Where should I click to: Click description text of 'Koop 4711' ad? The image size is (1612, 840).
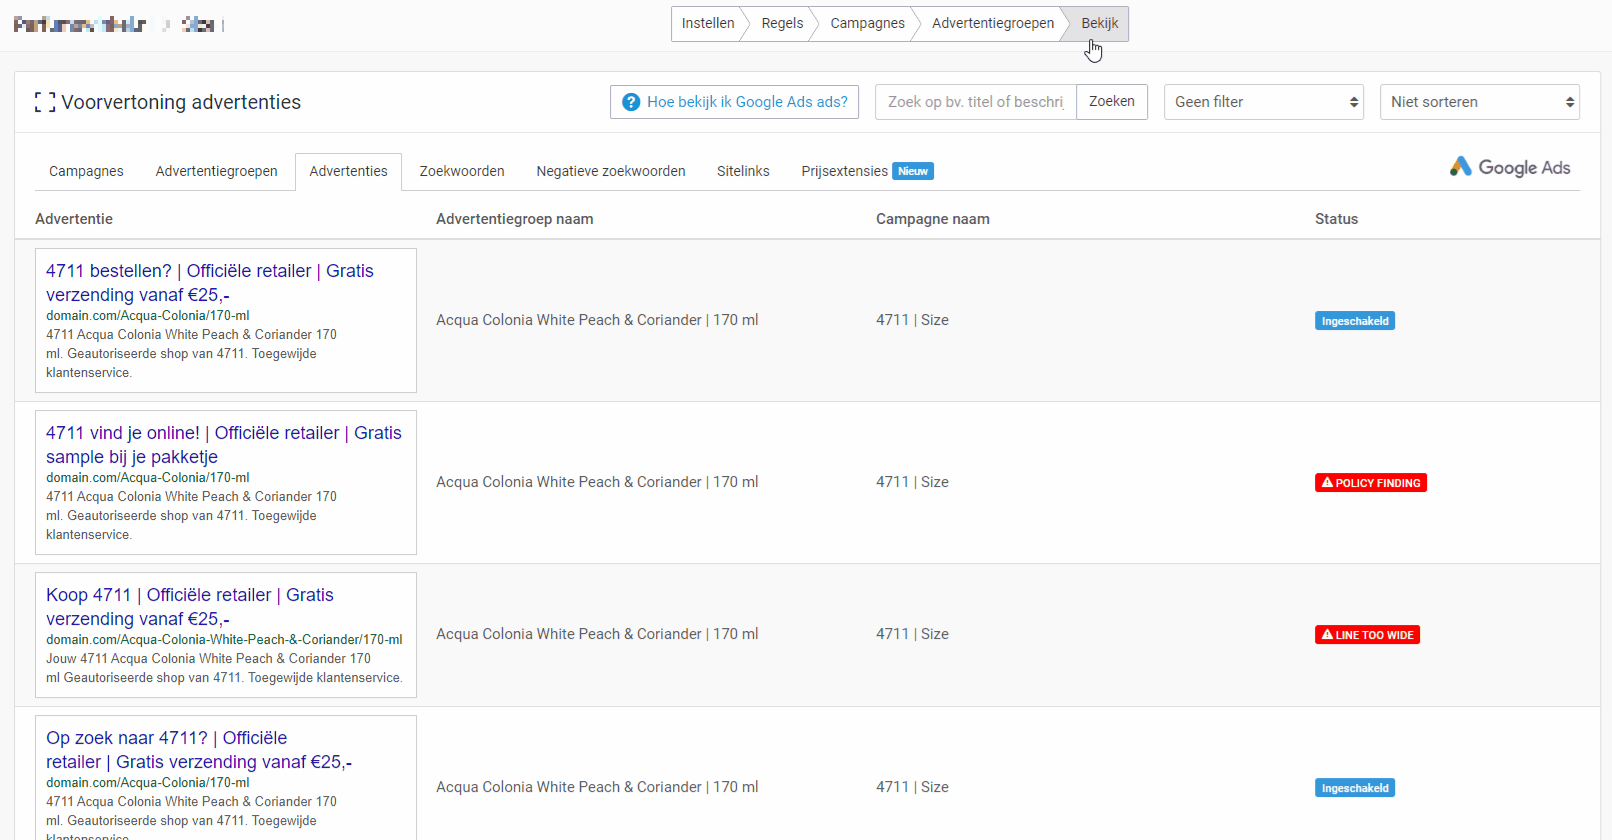224,668
